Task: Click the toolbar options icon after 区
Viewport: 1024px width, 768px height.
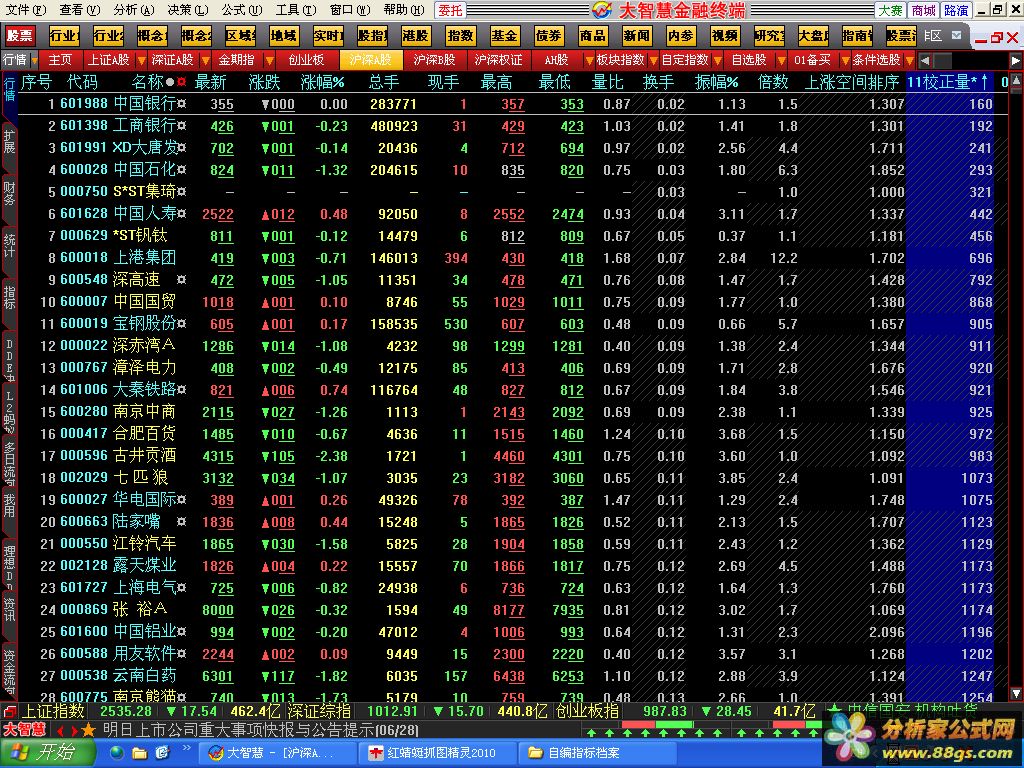Action: (957, 35)
